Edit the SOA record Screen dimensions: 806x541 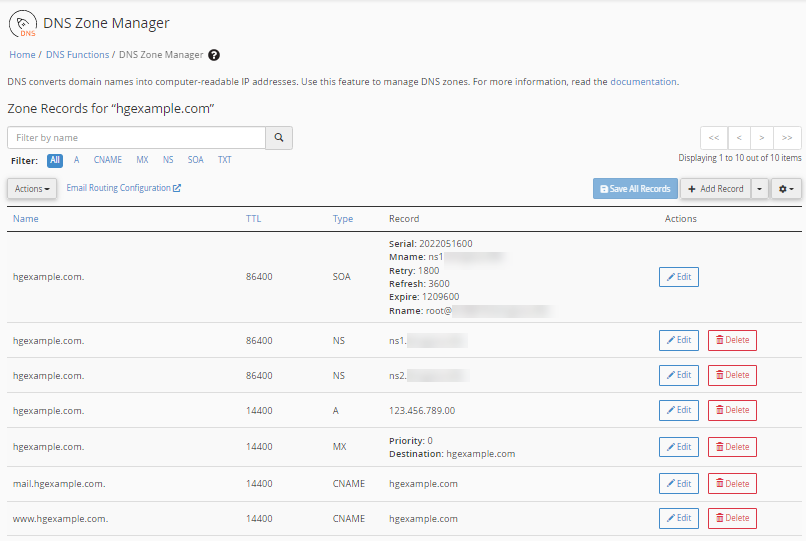click(678, 277)
